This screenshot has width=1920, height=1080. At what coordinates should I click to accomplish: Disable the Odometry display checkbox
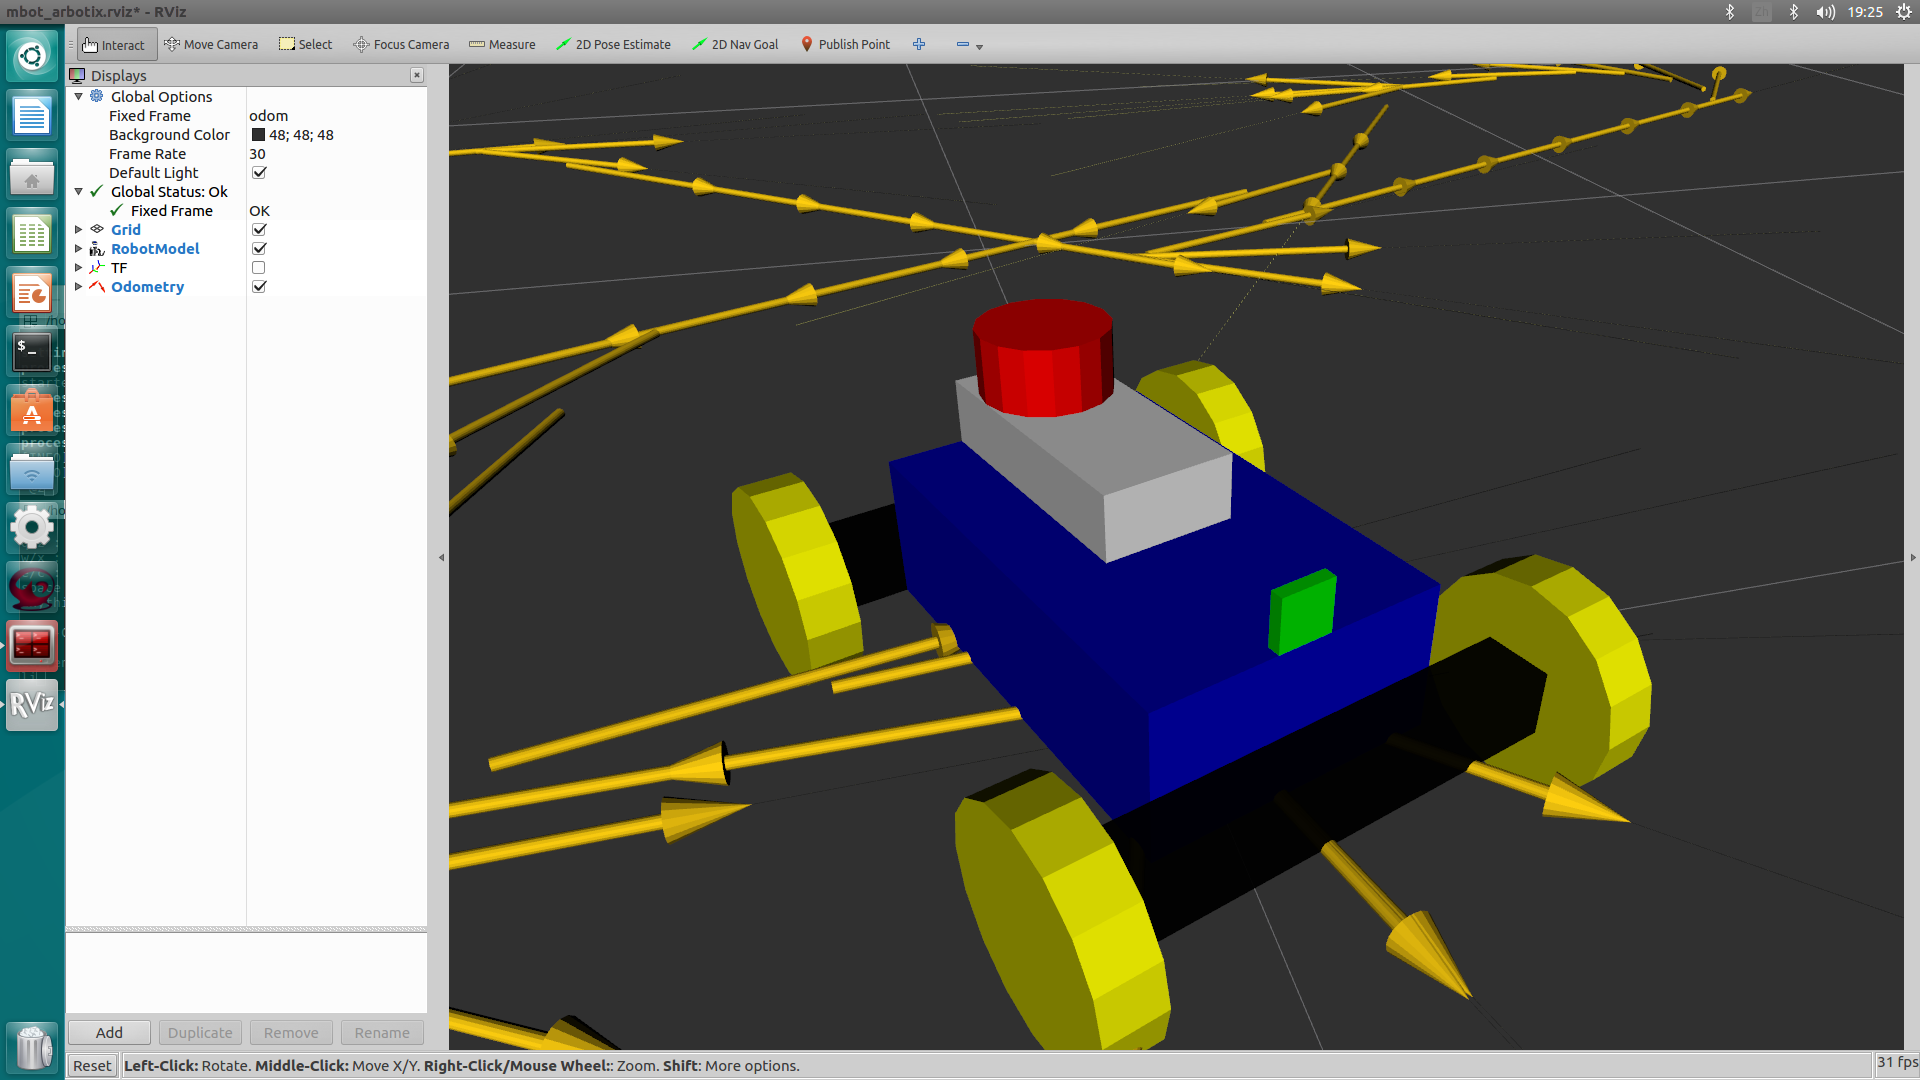[259, 287]
